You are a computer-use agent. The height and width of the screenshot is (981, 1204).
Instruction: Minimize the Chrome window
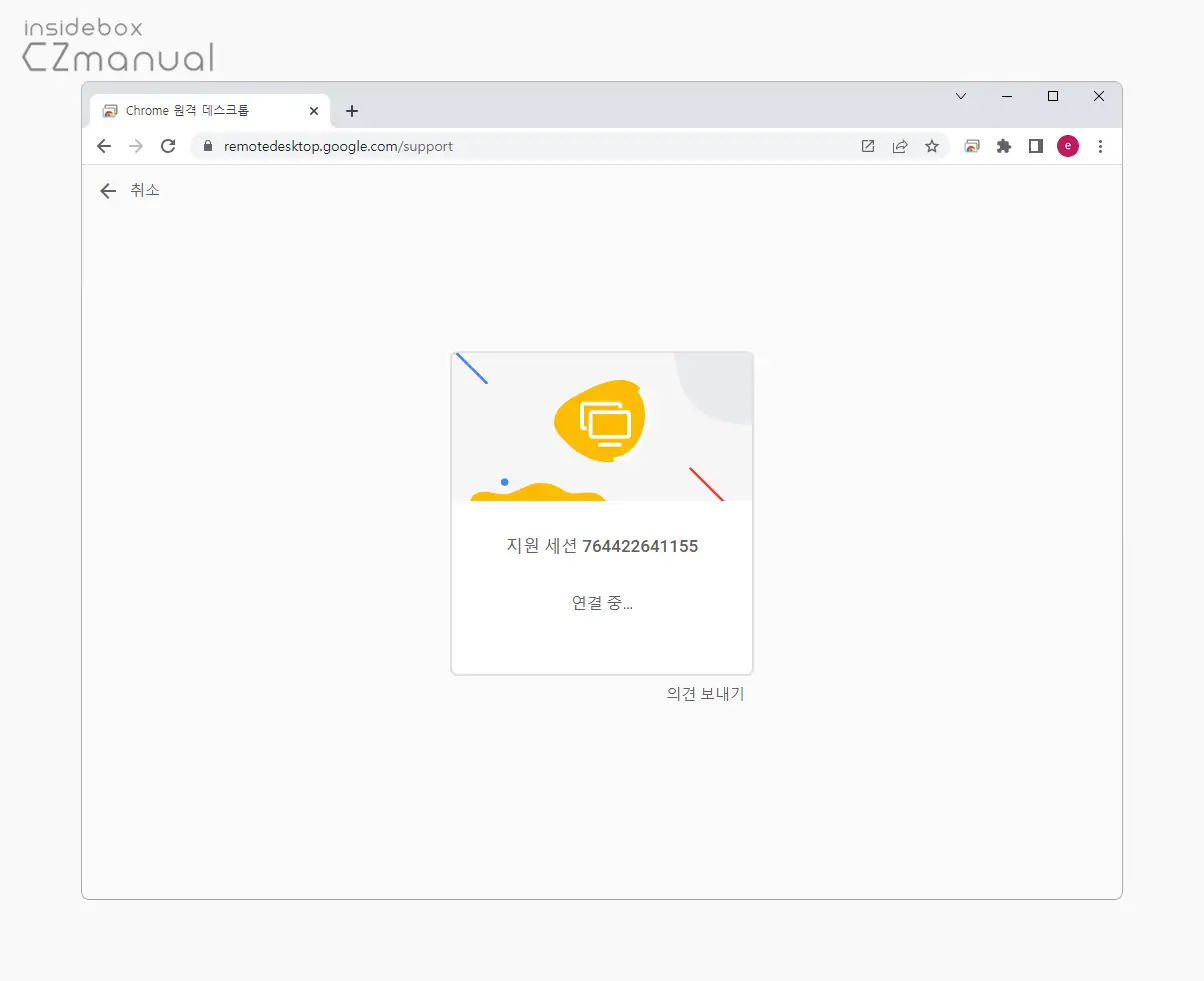click(x=1007, y=96)
